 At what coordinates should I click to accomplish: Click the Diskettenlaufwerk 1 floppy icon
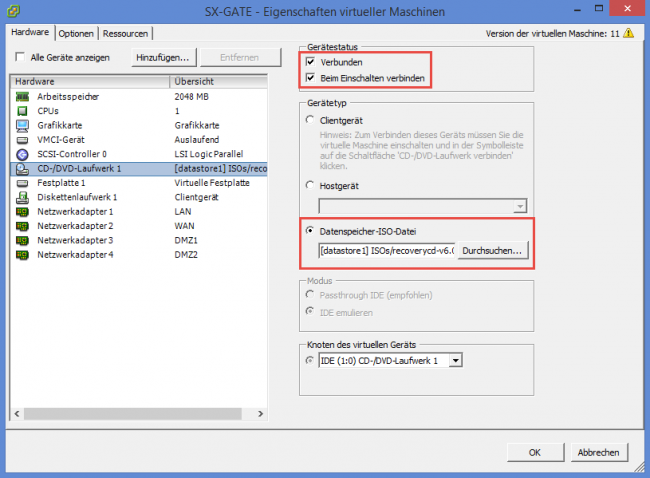click(23, 197)
